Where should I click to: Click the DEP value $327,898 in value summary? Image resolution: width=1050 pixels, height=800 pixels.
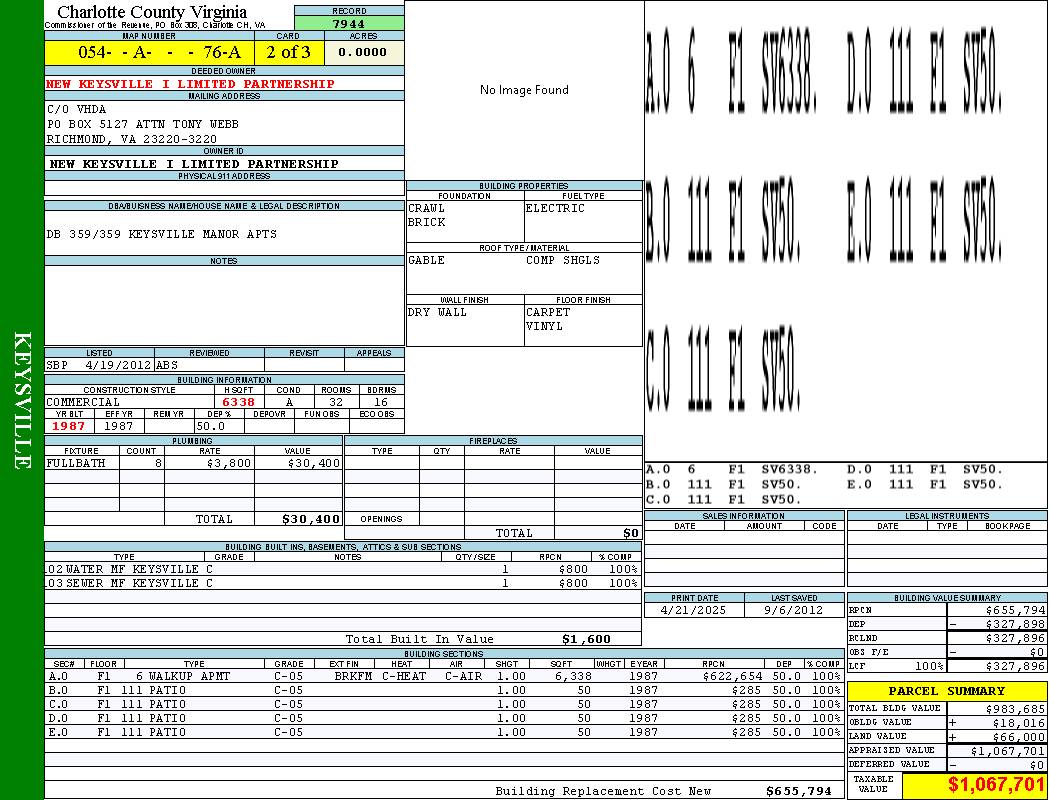[1015, 625]
